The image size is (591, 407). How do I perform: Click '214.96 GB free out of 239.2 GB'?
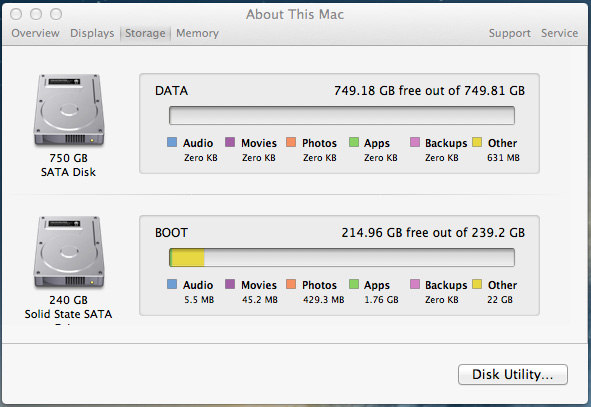coord(433,233)
